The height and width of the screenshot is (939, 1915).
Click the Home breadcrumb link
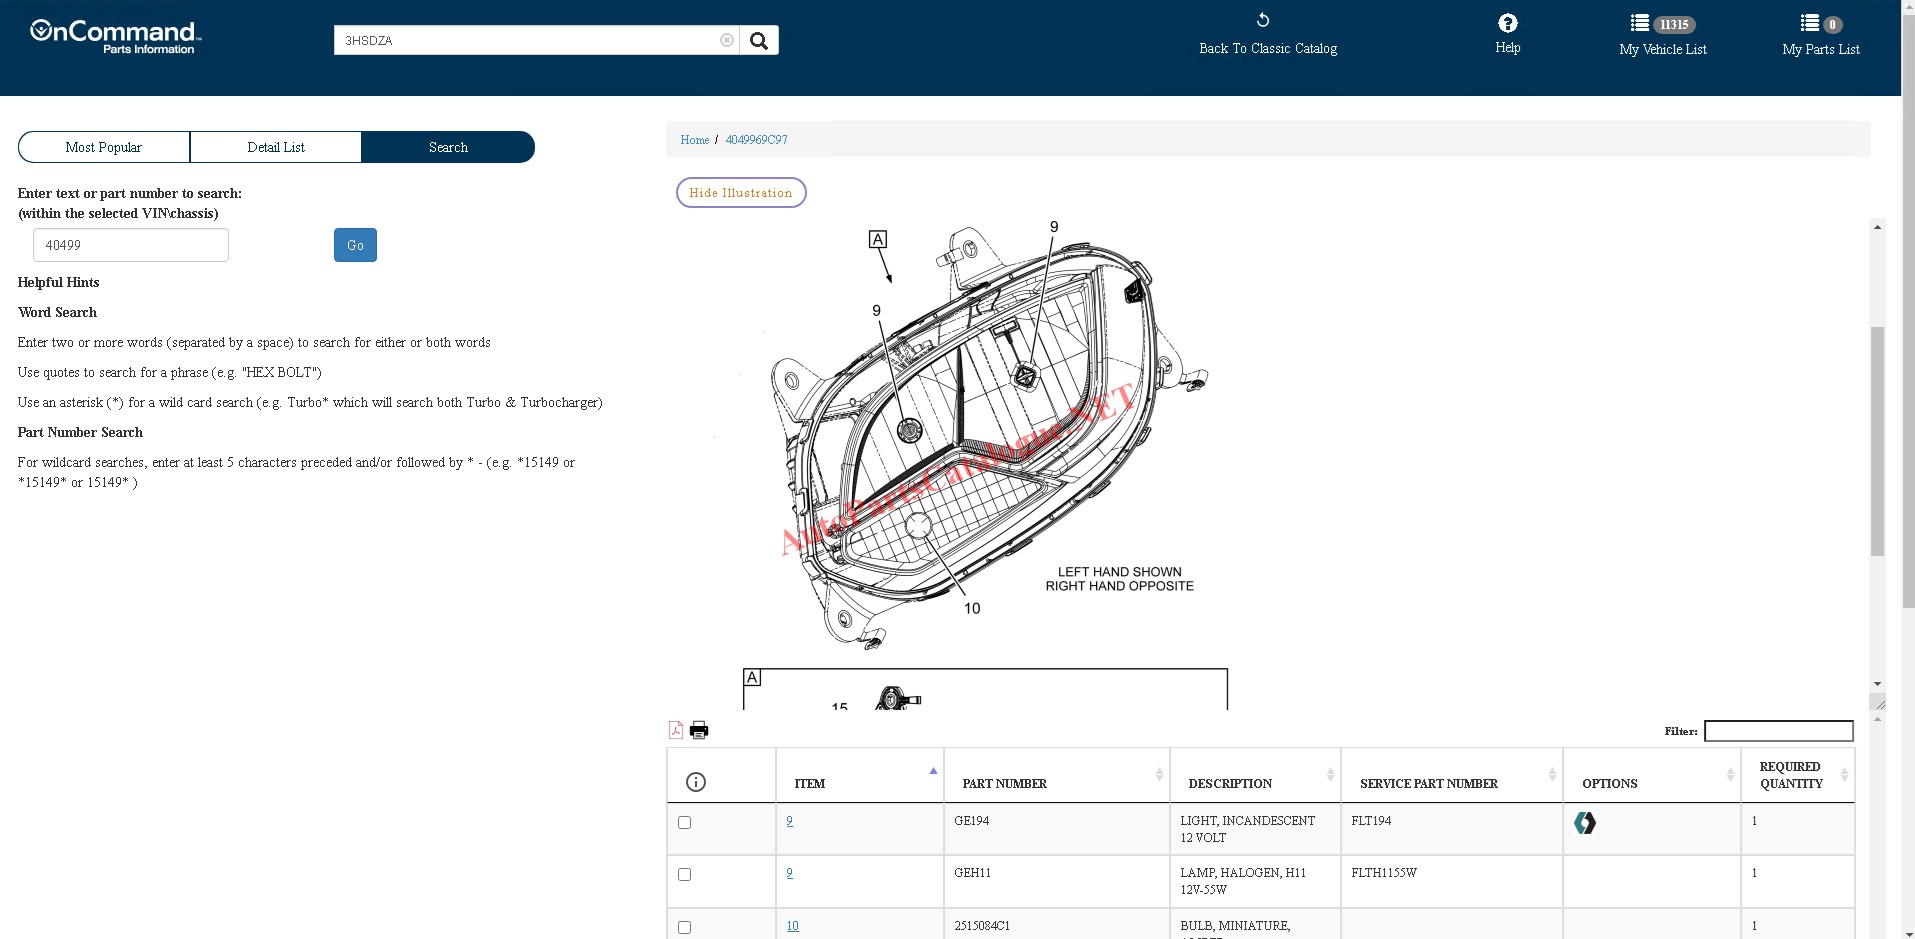coord(694,140)
